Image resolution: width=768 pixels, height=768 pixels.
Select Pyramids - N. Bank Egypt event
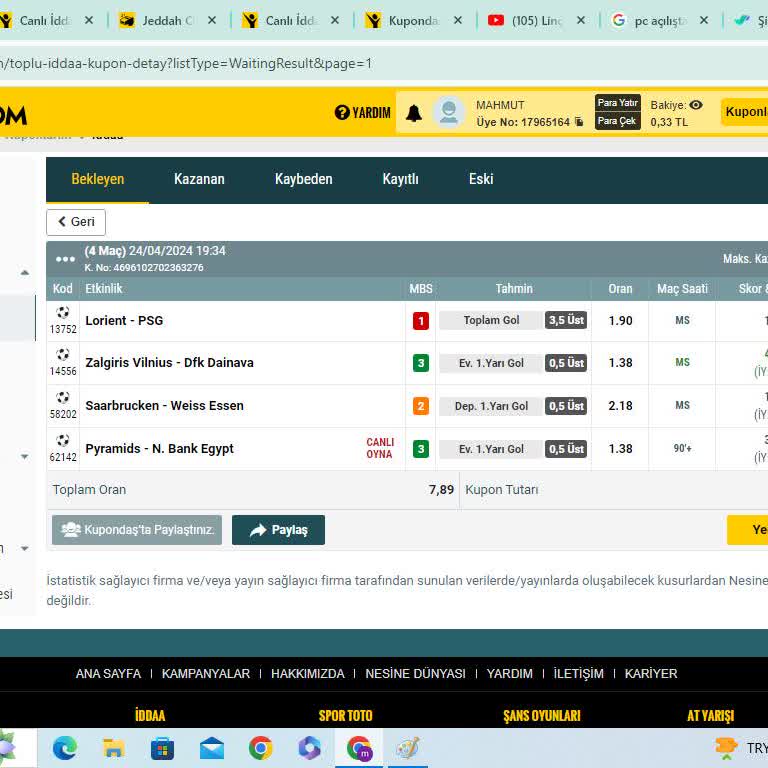[159, 449]
